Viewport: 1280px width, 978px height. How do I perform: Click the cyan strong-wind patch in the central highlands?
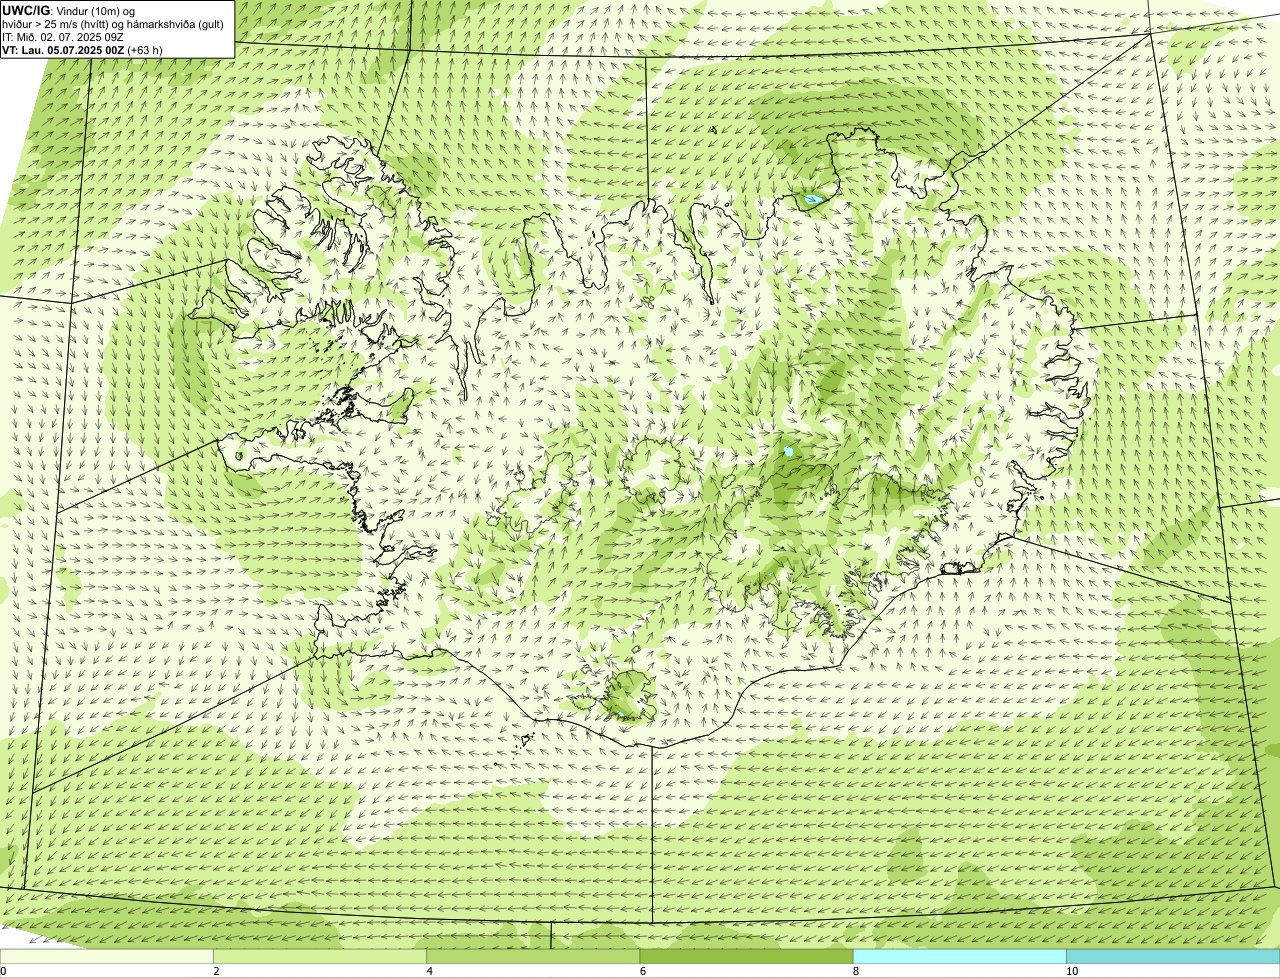[x=789, y=452]
